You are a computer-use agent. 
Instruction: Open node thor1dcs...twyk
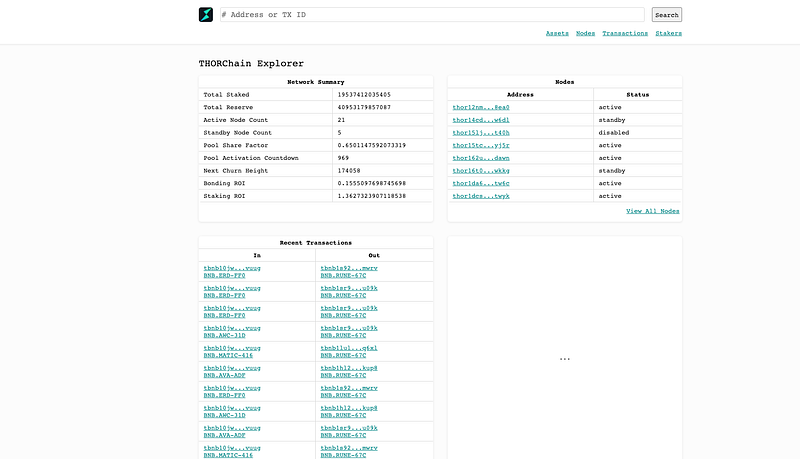(x=481, y=196)
